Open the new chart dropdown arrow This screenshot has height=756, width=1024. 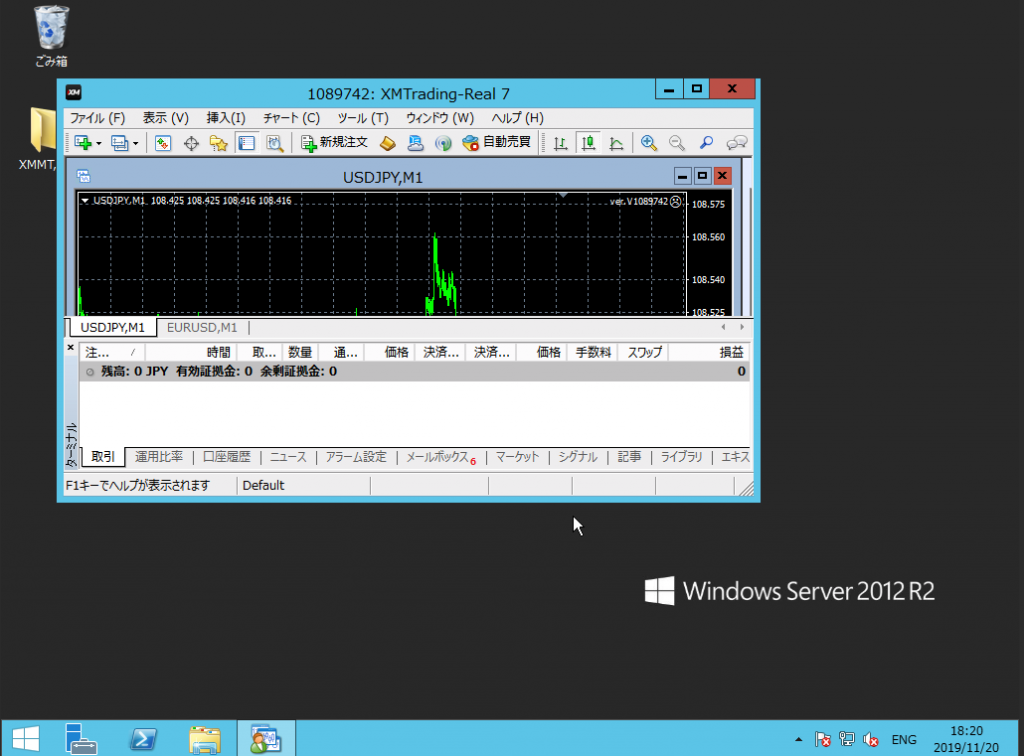(99, 144)
